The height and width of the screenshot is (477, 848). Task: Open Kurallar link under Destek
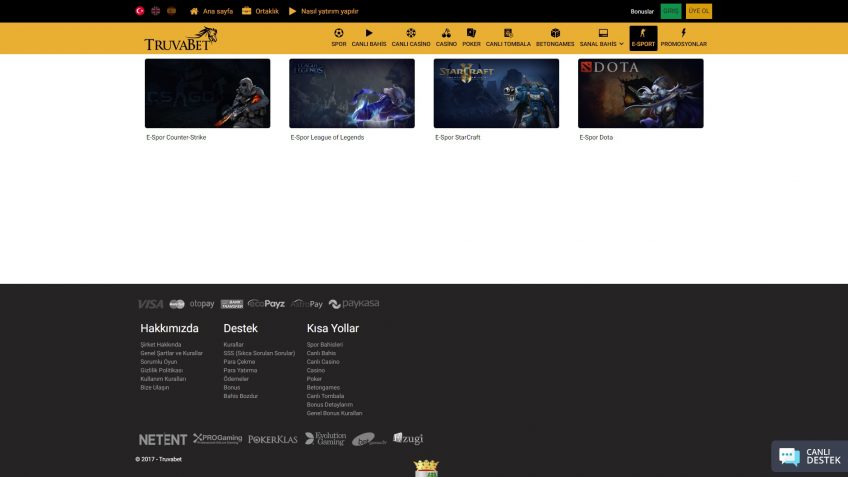point(234,344)
